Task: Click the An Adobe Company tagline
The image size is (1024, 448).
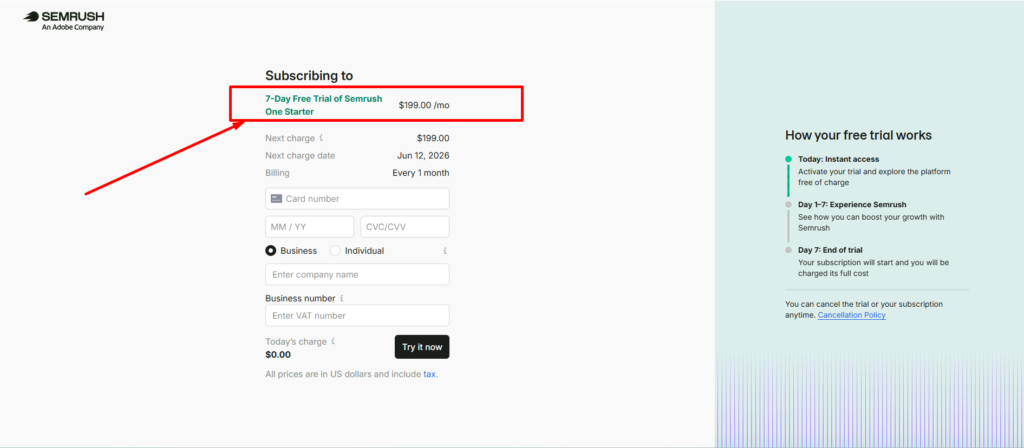Action: [72, 27]
